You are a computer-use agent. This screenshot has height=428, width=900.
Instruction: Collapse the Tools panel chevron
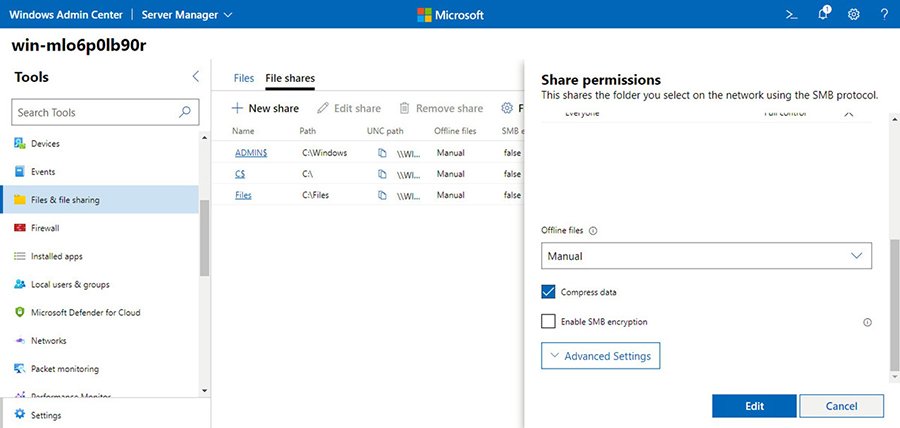pos(196,77)
